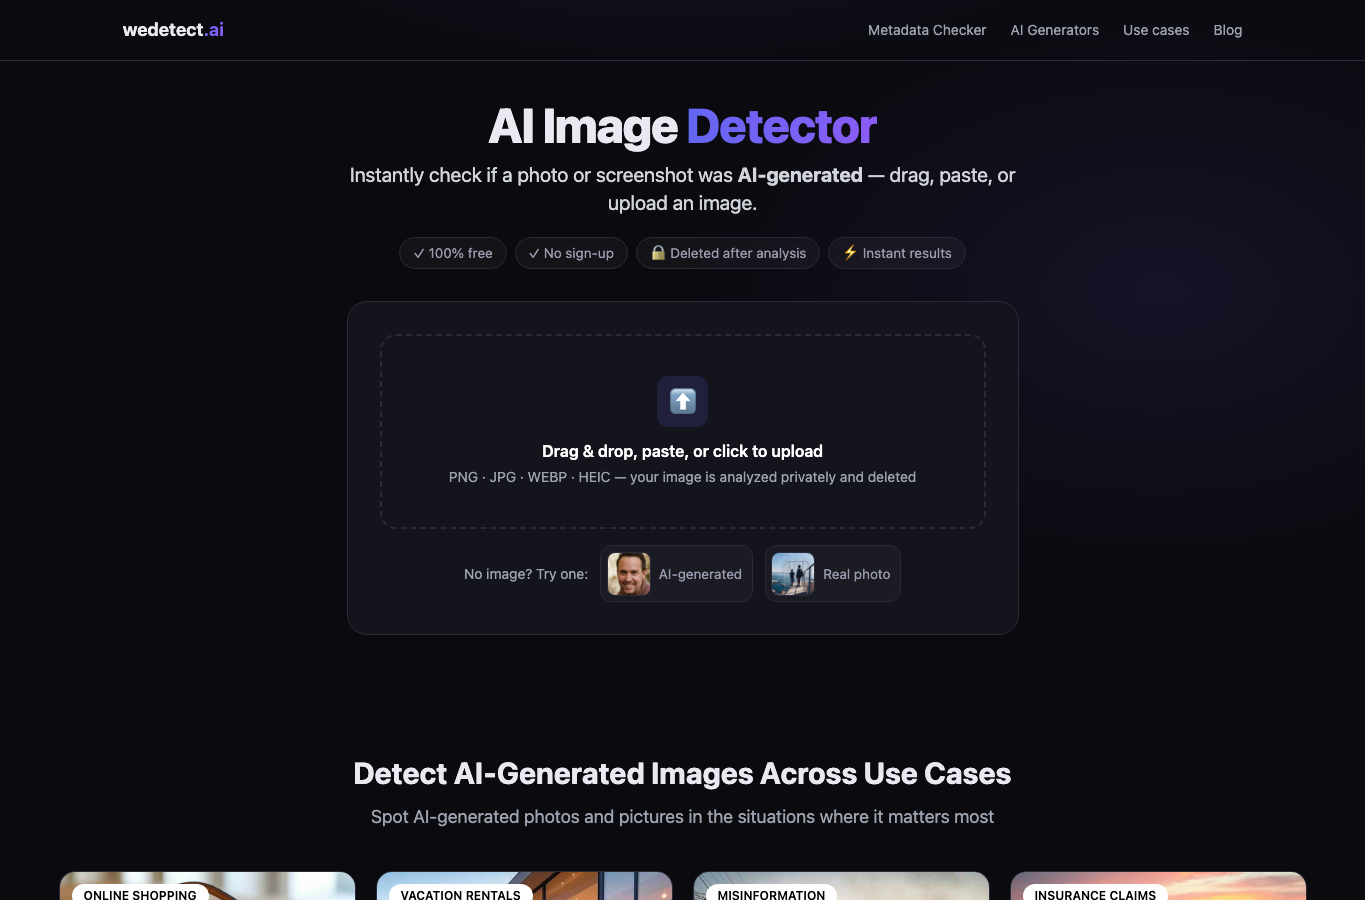Image resolution: width=1365 pixels, height=900 pixels.
Task: Click the Drag & drop upload area
Action: (x=683, y=431)
